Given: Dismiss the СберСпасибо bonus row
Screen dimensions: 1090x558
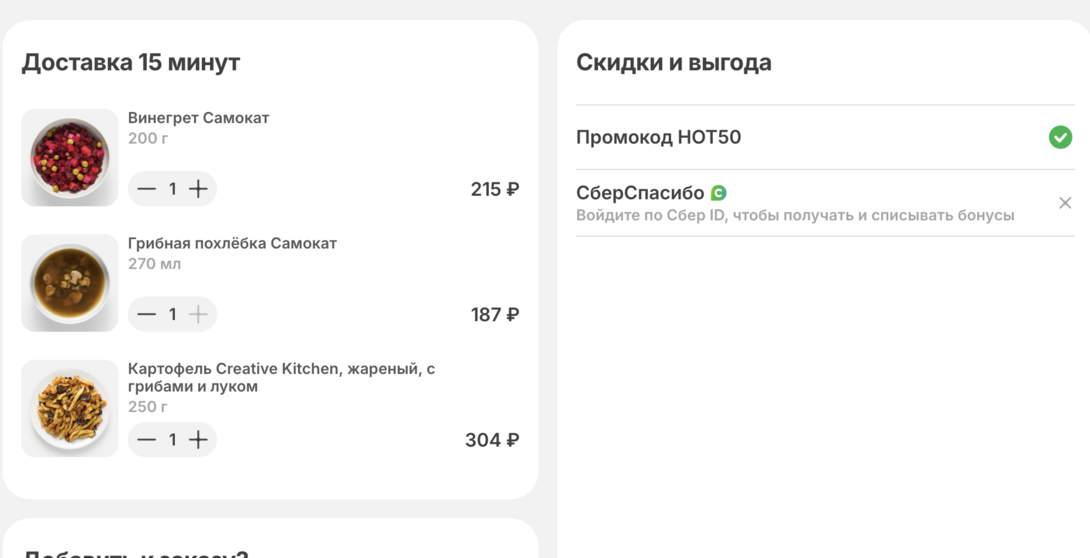Looking at the screenshot, I should (x=1065, y=203).
